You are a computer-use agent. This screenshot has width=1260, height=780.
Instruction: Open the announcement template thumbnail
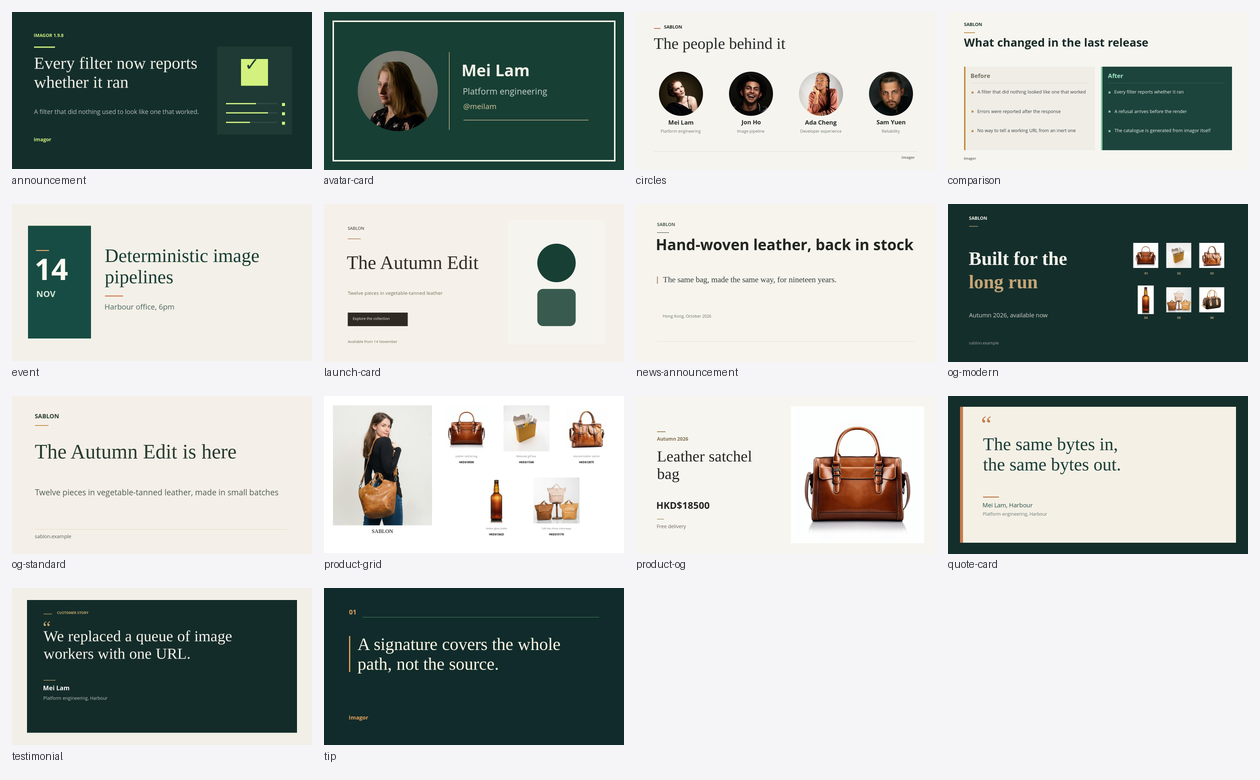coord(162,90)
